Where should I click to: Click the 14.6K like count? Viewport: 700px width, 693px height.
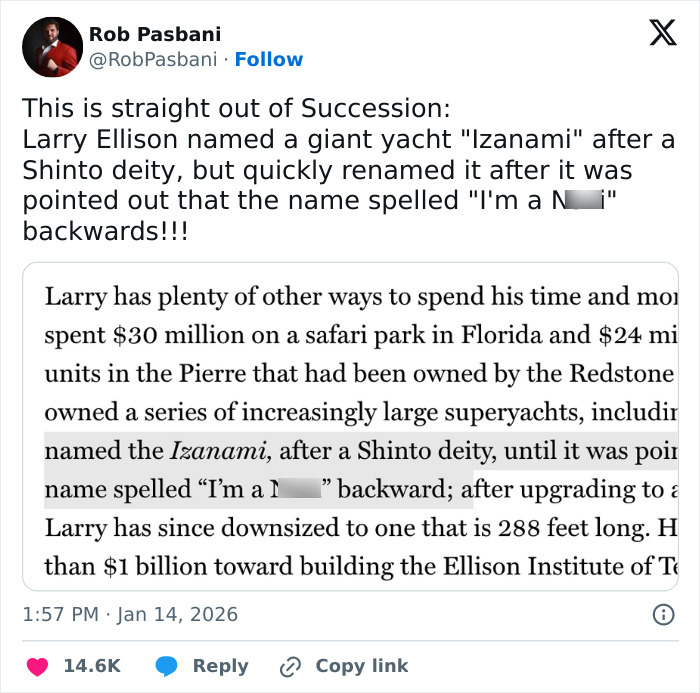(x=93, y=665)
